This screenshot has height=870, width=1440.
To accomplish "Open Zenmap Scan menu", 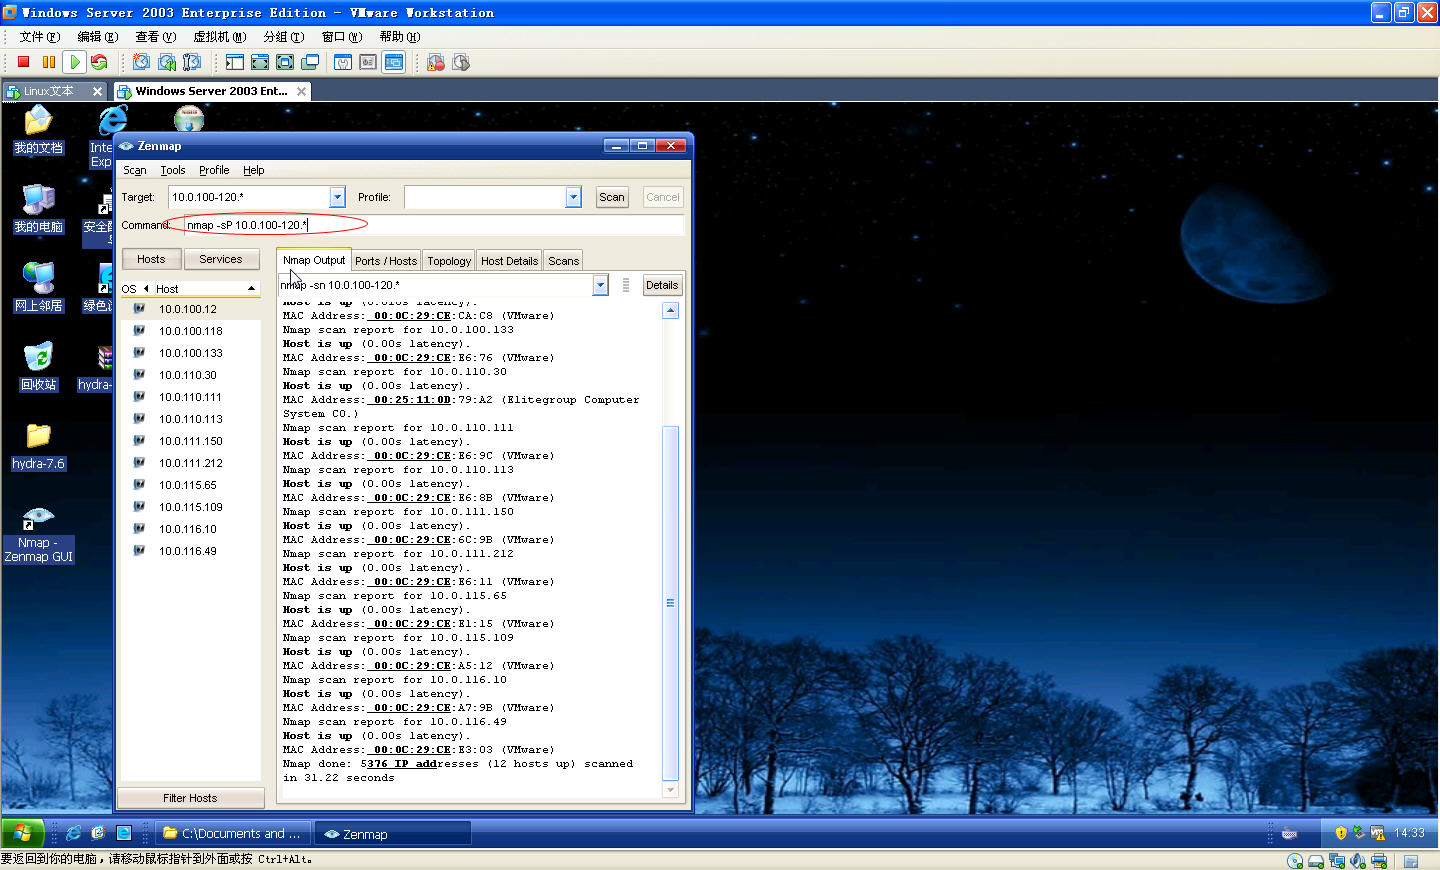I will click(135, 170).
